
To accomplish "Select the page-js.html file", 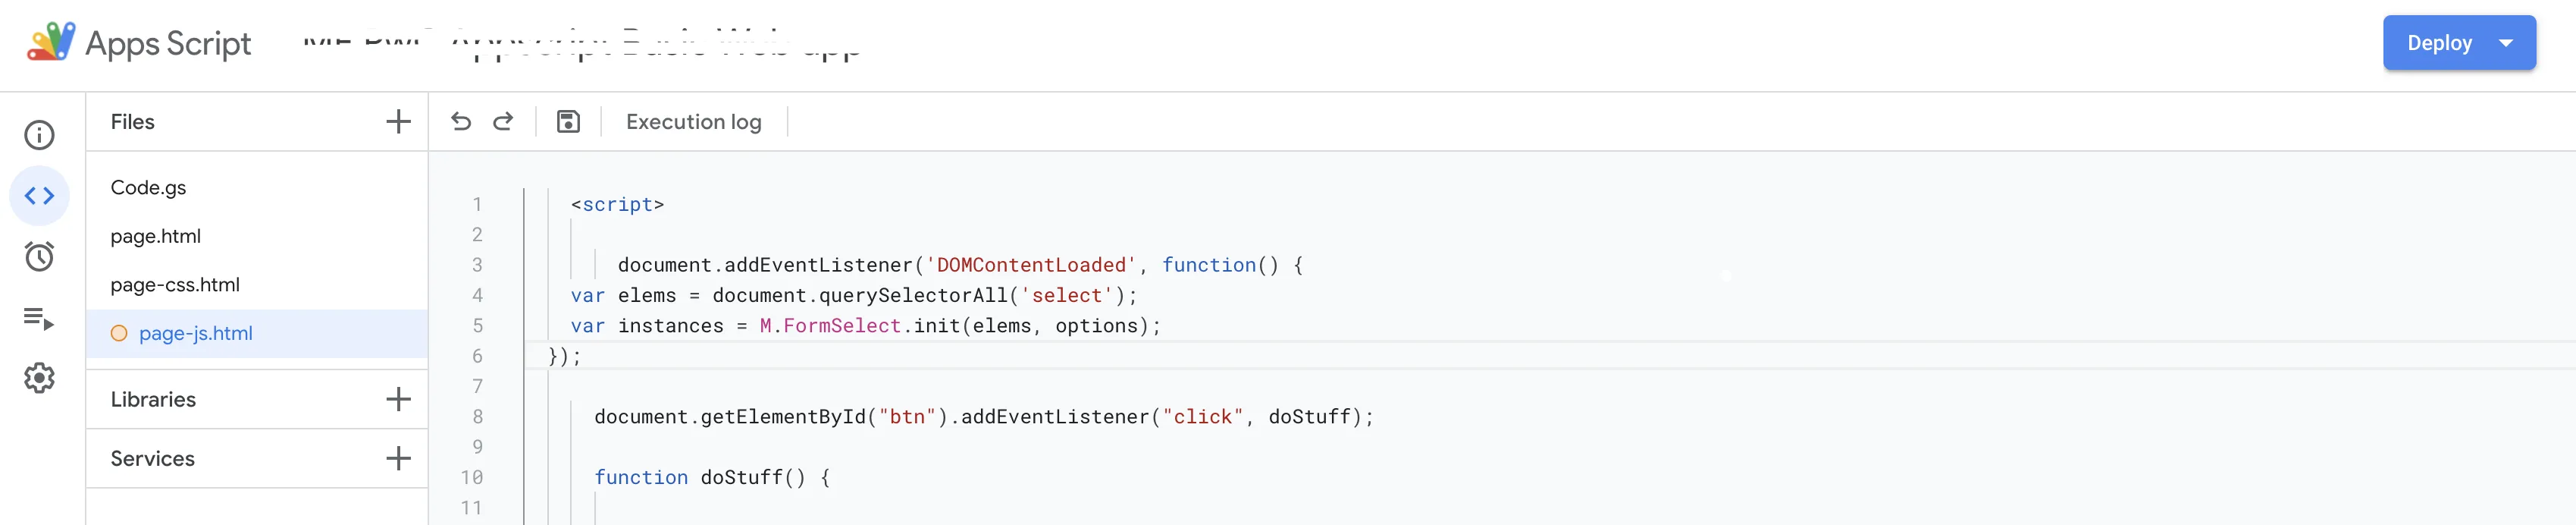I will pos(195,333).
